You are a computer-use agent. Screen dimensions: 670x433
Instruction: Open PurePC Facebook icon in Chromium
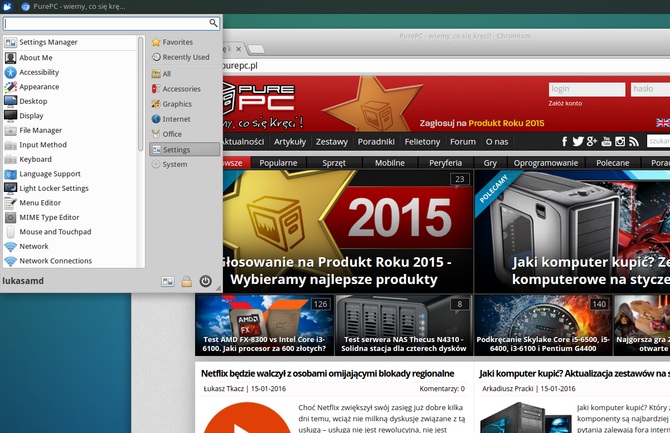click(x=564, y=141)
